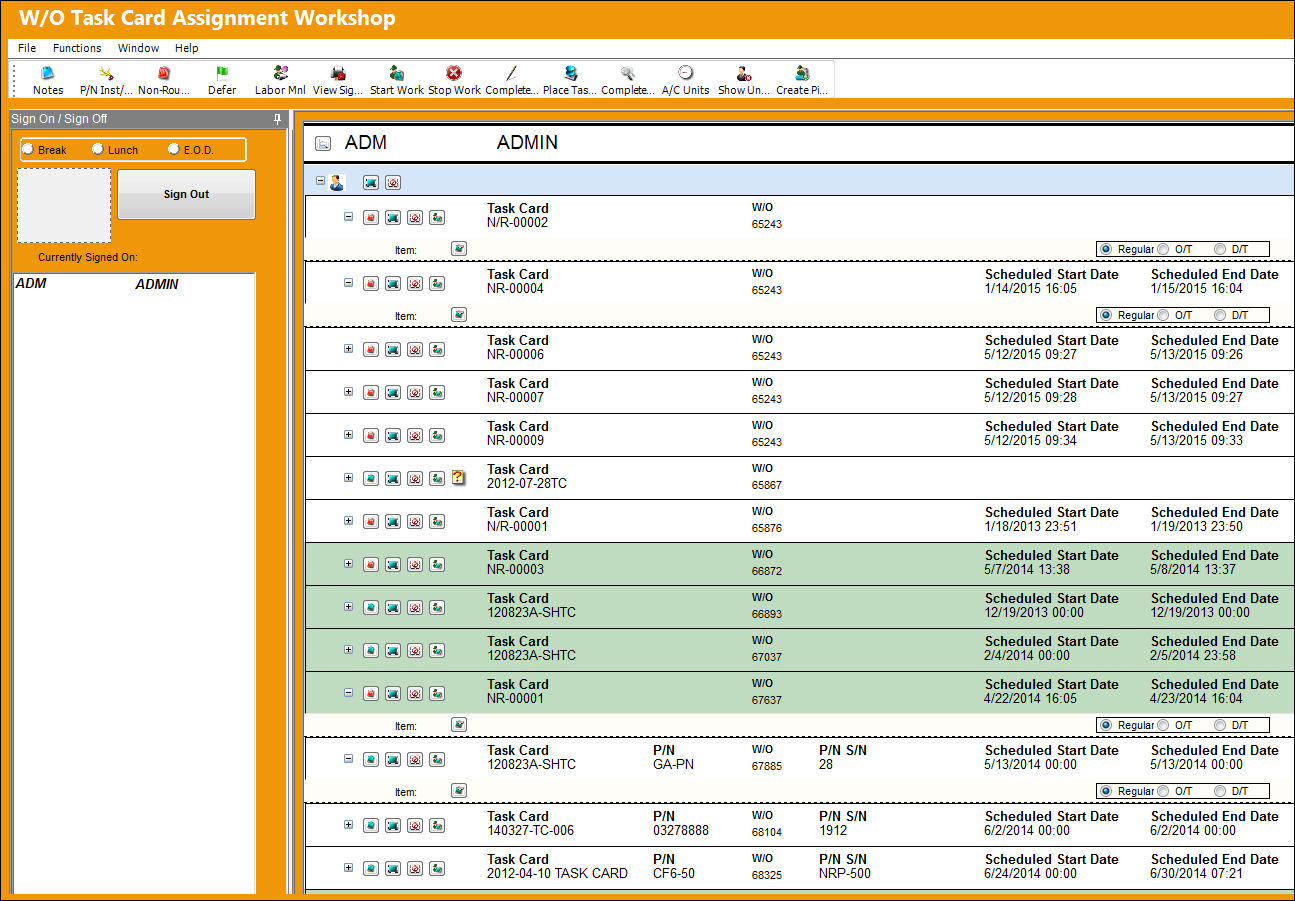Open the P/N Inst toolbar item
This screenshot has height=901, width=1295.
(x=106, y=80)
